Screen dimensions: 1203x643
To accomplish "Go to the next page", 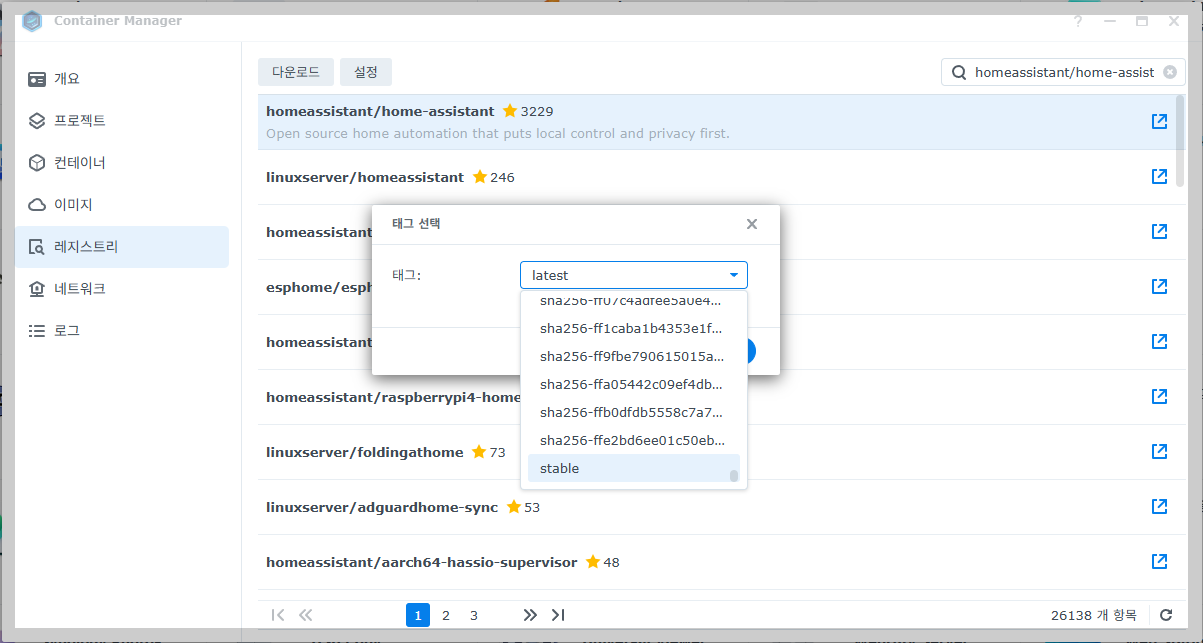I will [530, 615].
